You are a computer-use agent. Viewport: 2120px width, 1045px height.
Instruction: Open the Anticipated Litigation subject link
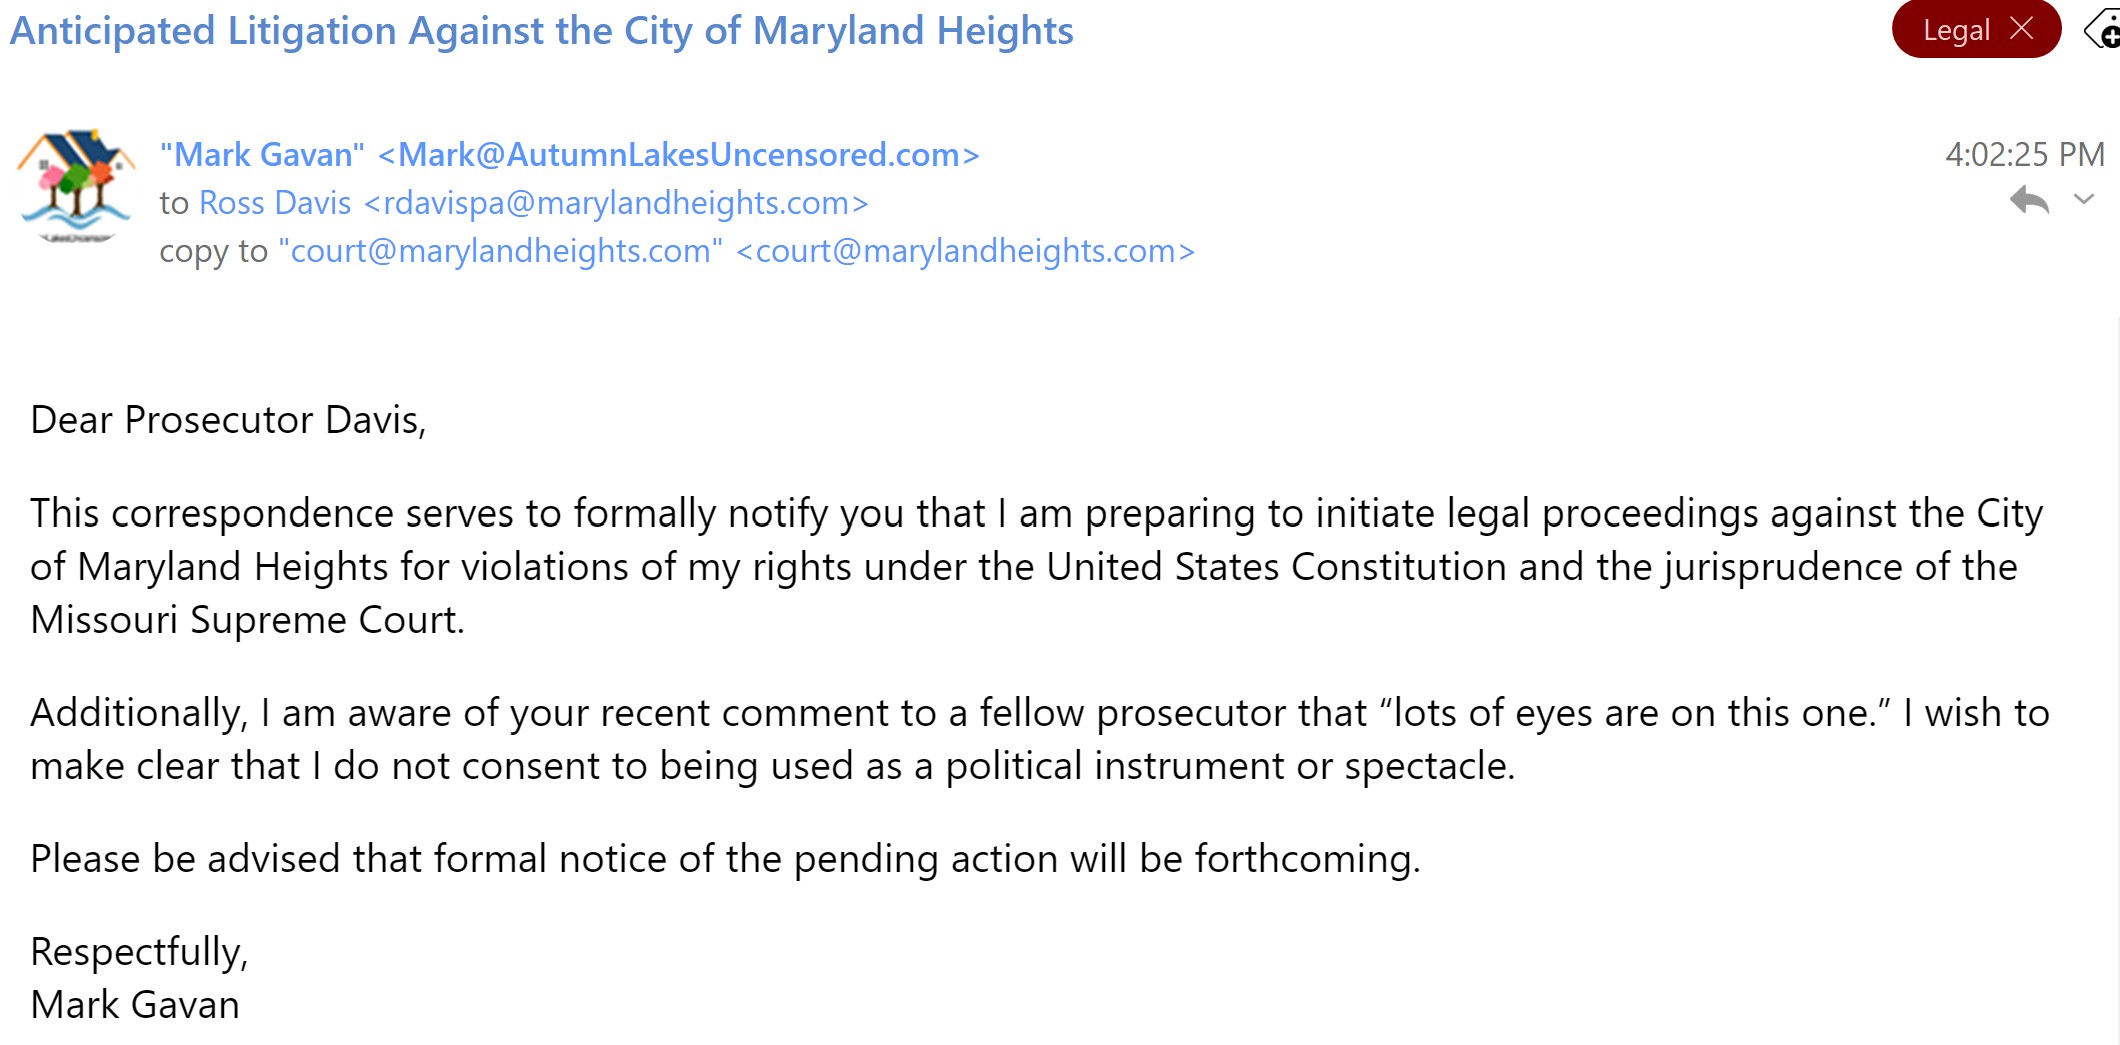(541, 31)
